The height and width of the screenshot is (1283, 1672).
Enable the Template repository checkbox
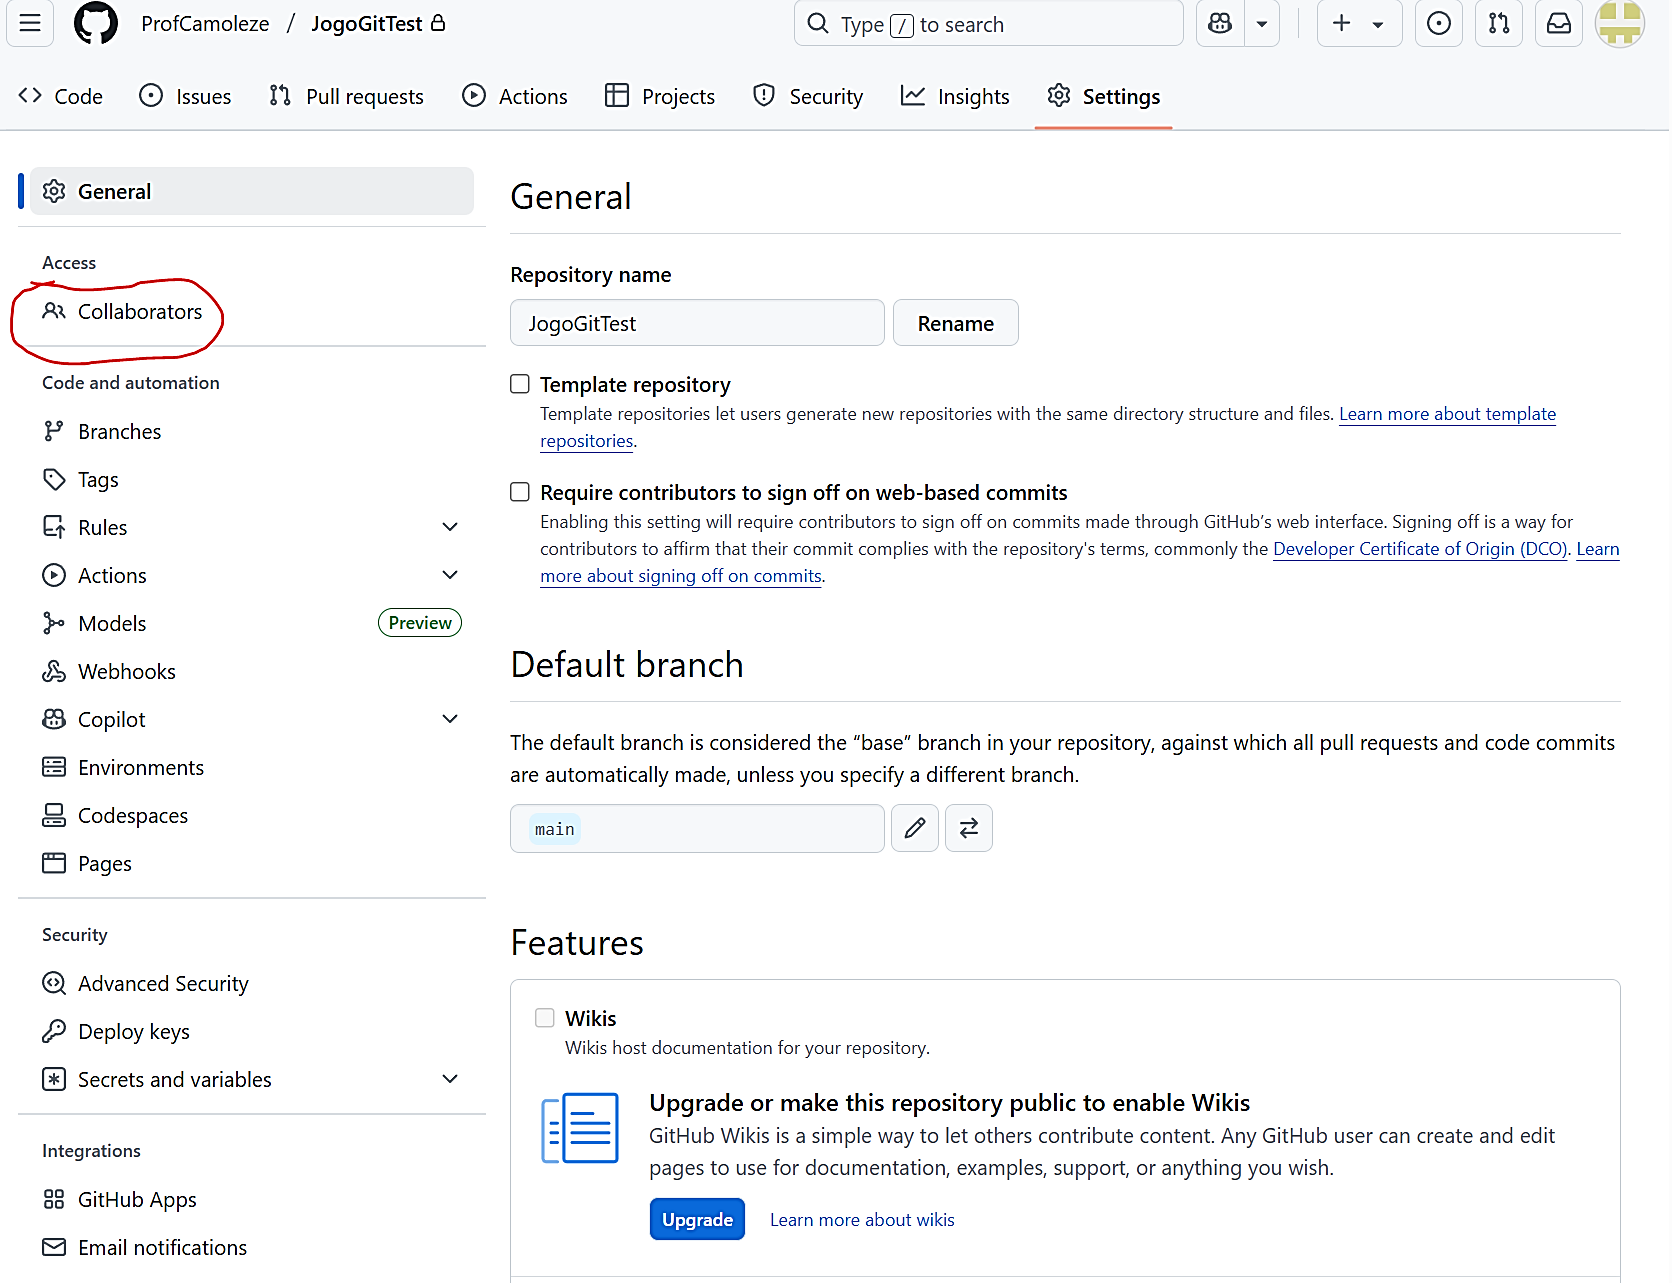[520, 384]
